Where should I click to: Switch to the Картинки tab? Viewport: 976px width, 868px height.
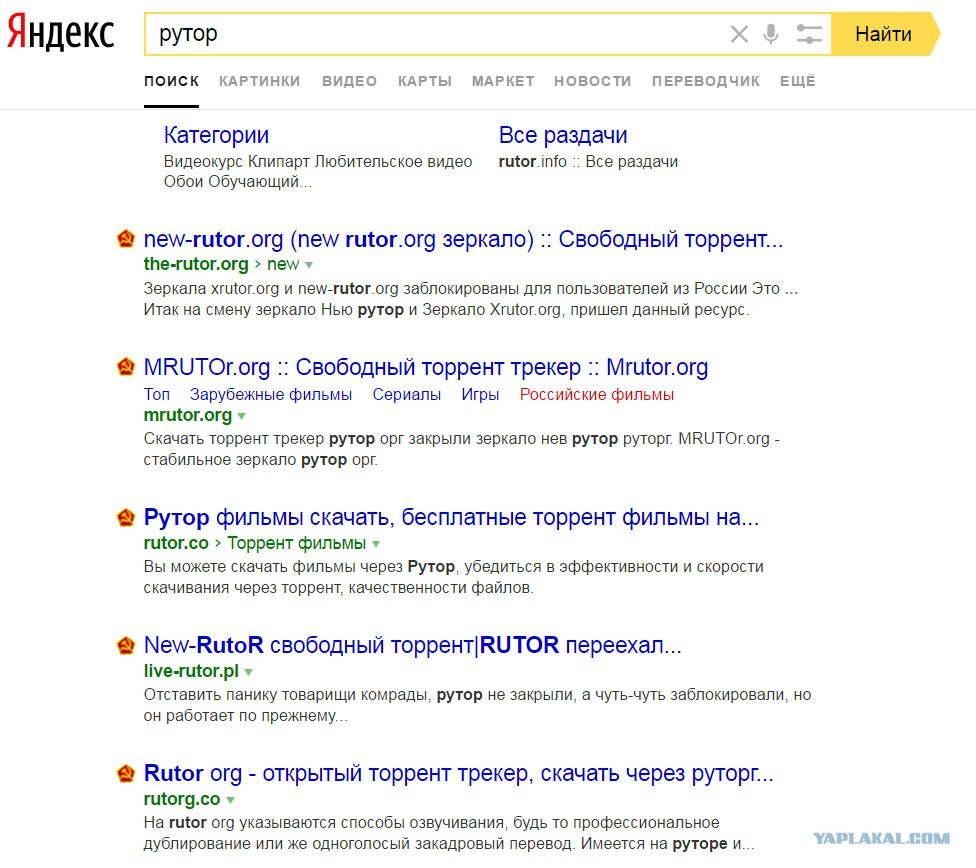pos(260,81)
